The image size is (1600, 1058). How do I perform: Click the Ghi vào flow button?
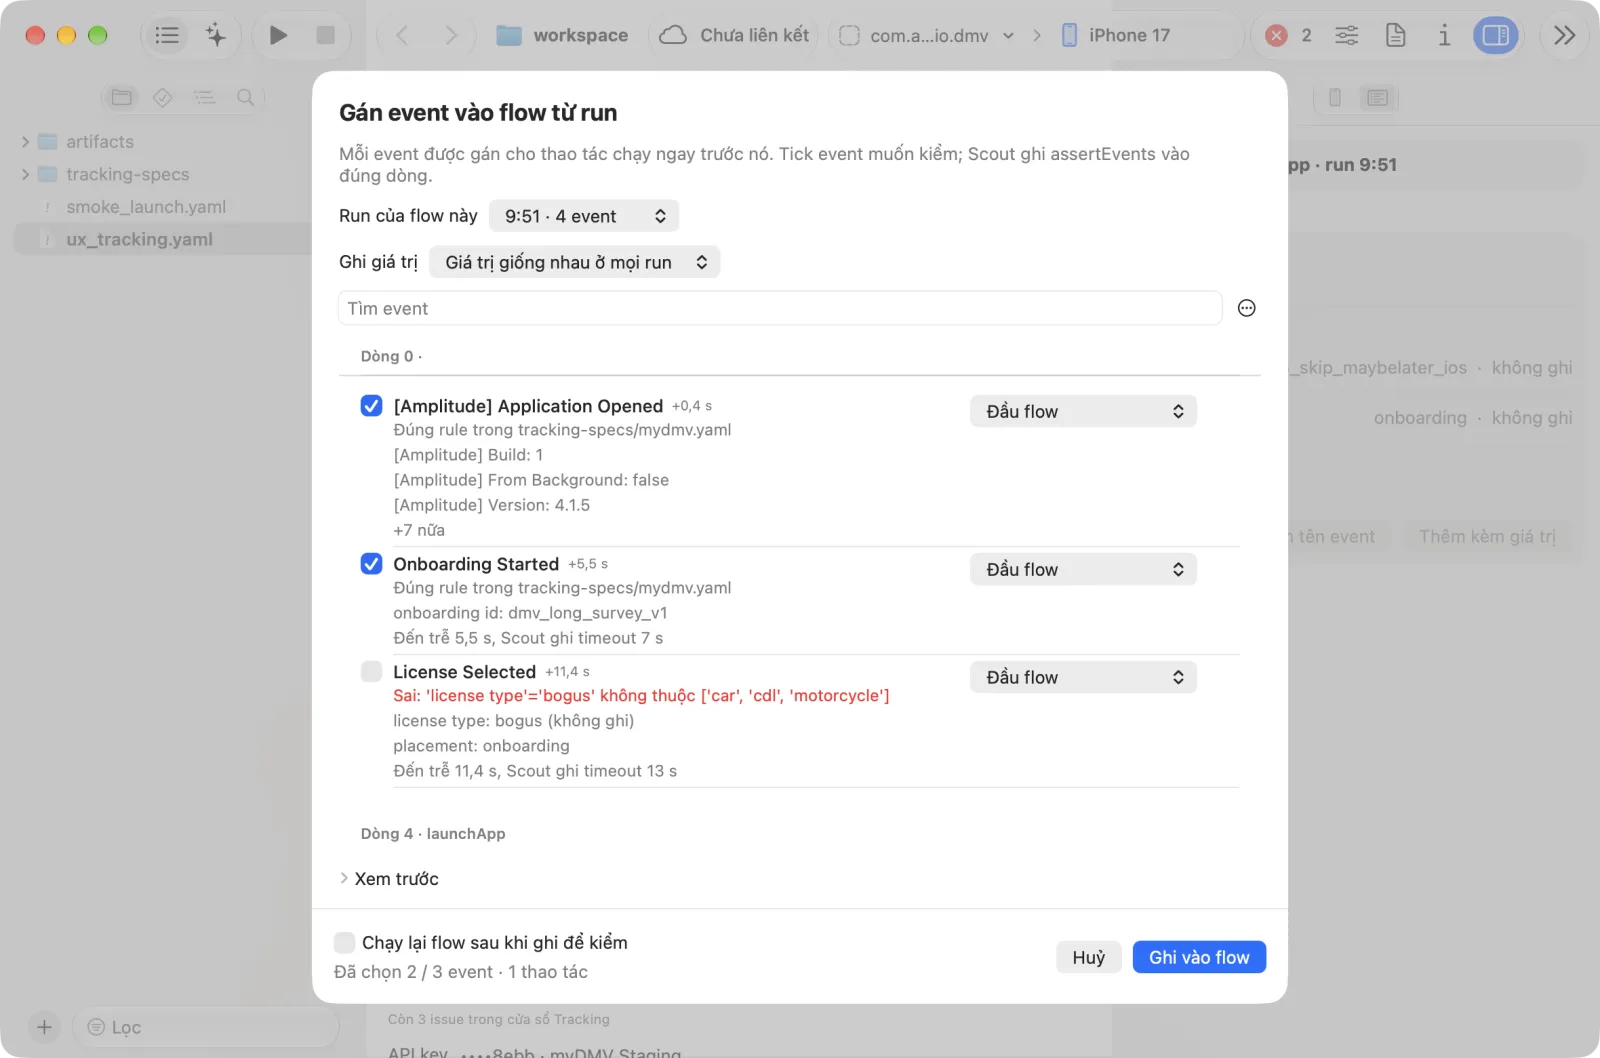tap(1199, 957)
